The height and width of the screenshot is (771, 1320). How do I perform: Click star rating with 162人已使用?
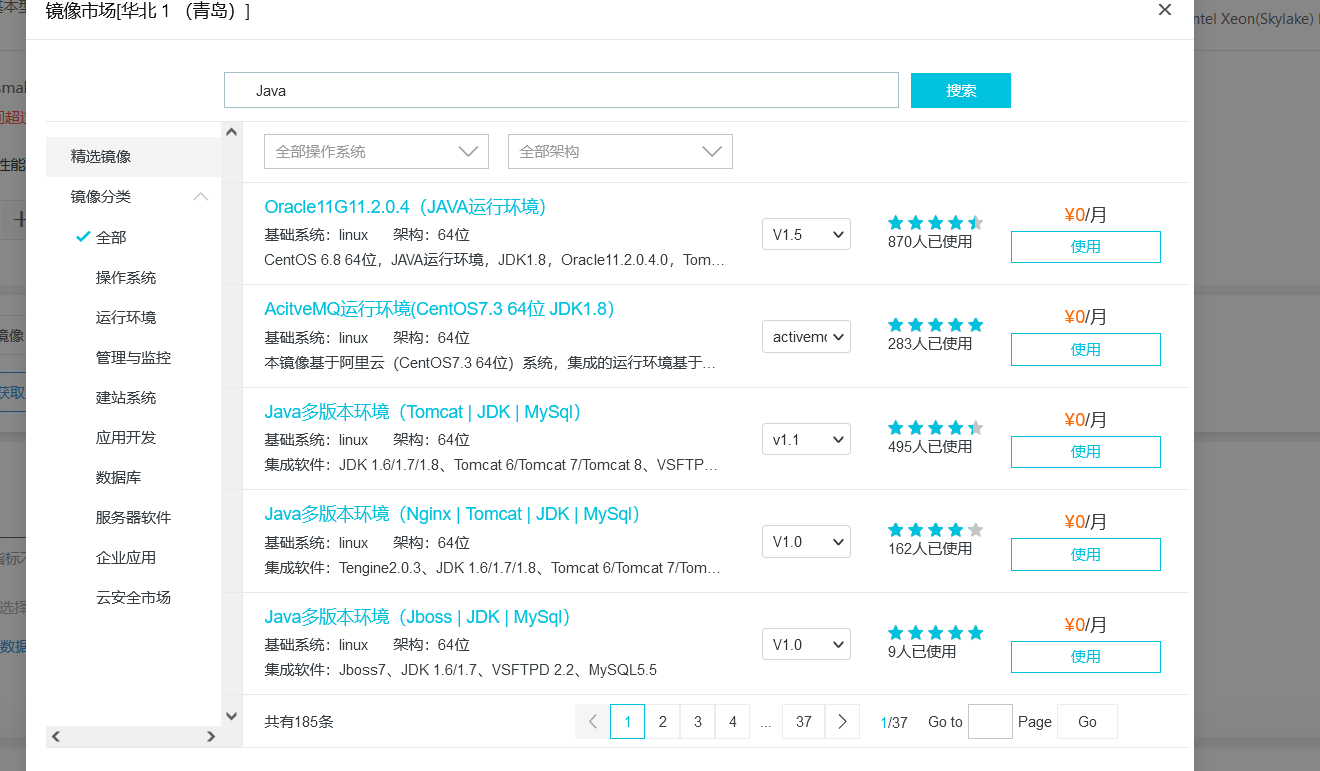pyautogui.click(x=936, y=530)
